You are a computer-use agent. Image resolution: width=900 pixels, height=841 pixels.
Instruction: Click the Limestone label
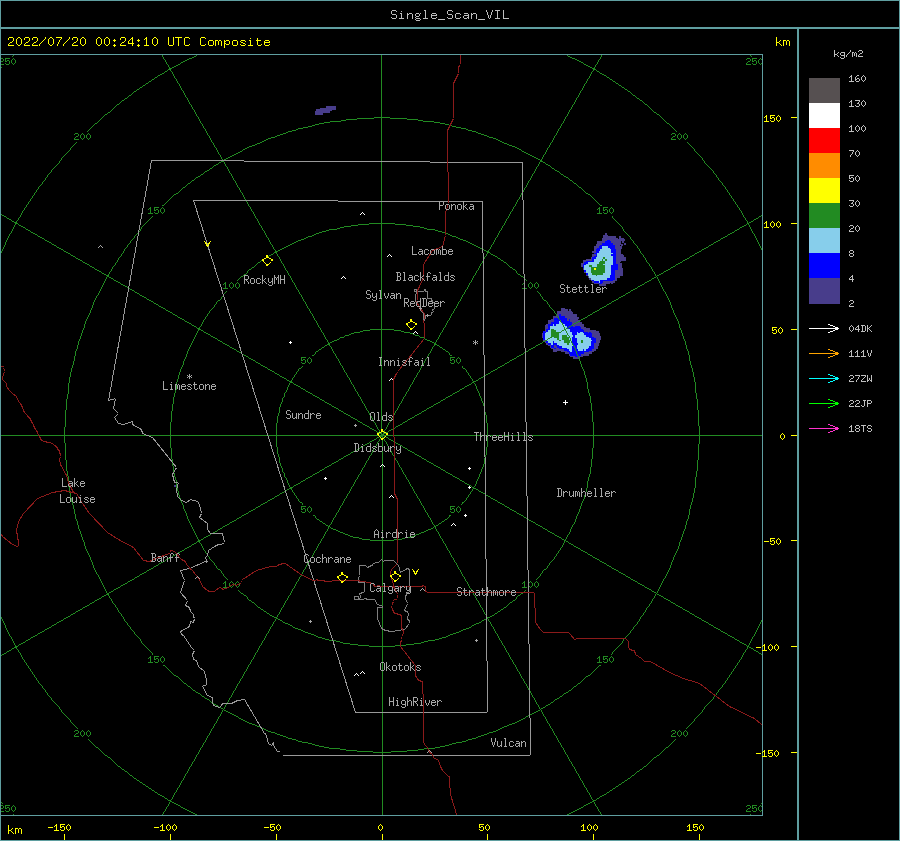[189, 386]
